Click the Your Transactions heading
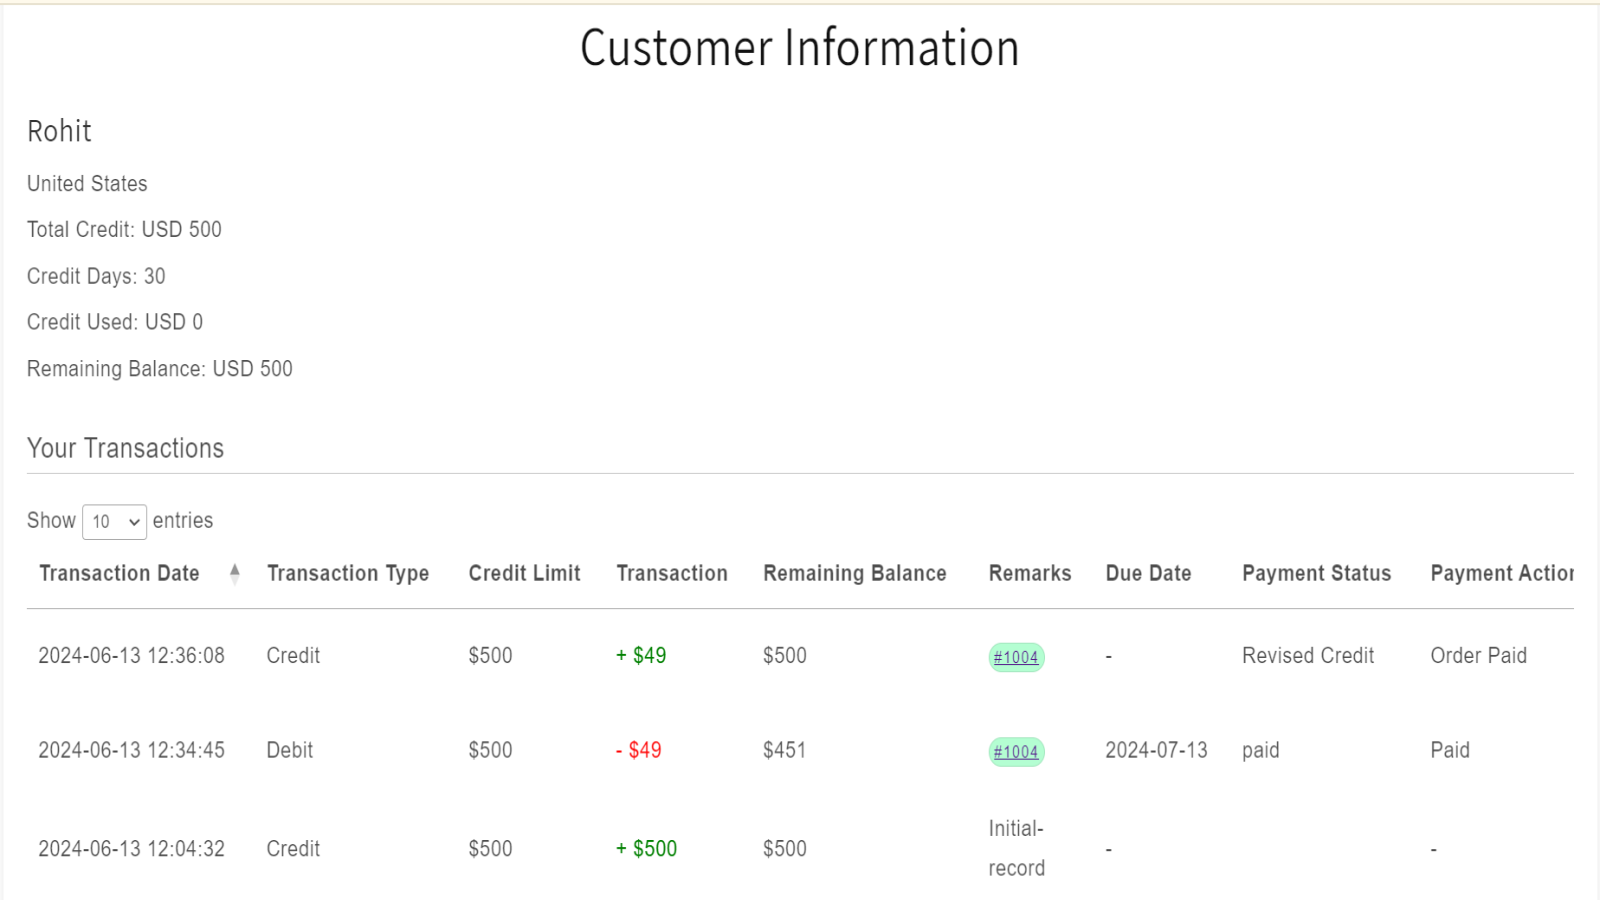This screenshot has height=900, width=1600. (126, 448)
